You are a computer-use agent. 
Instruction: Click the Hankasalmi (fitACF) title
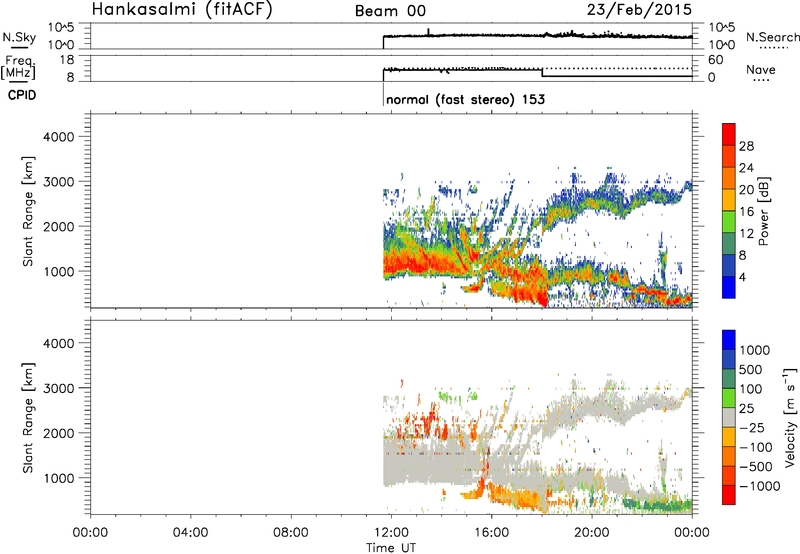tap(182, 10)
